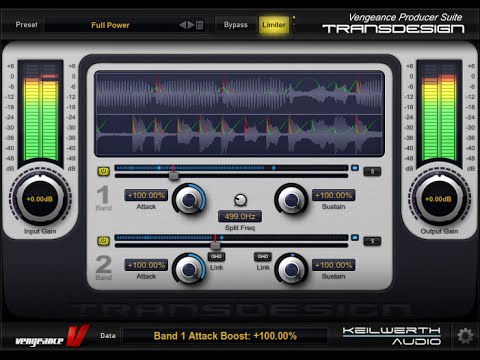Click the Band 2 Attack knob
The width and height of the screenshot is (480, 360).
coord(189,269)
